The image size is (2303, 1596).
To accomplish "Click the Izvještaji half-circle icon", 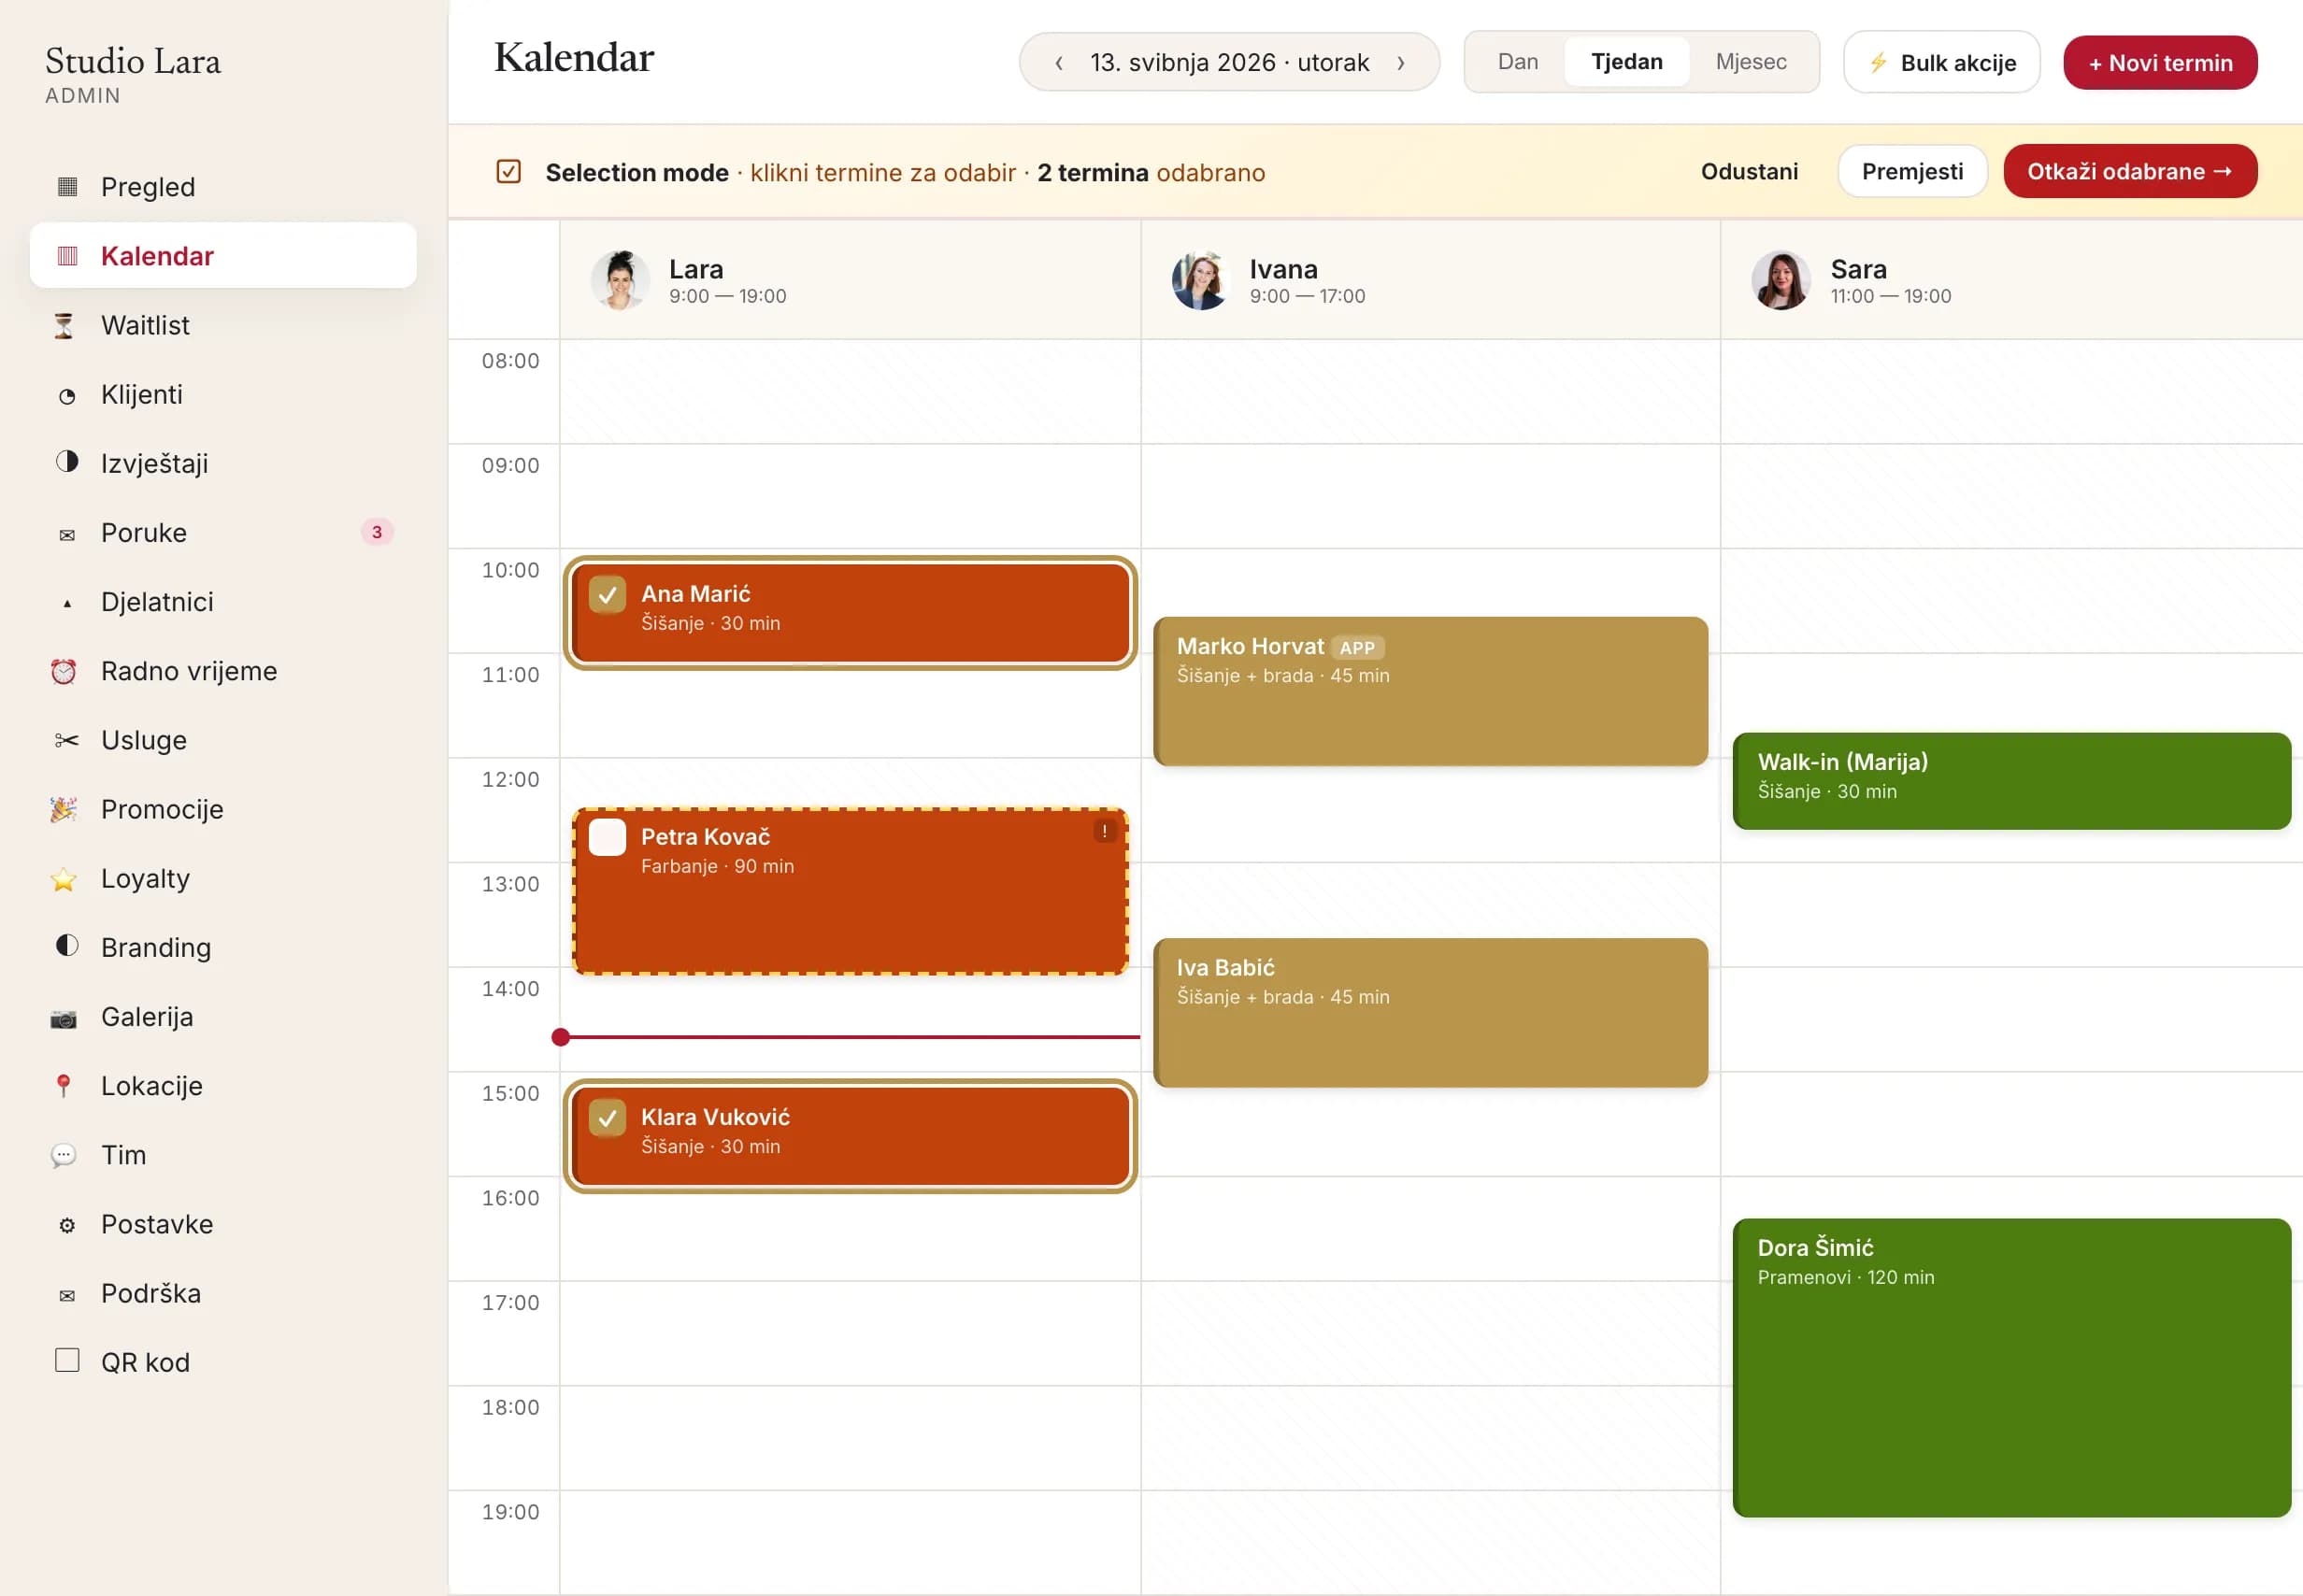I will coord(67,461).
